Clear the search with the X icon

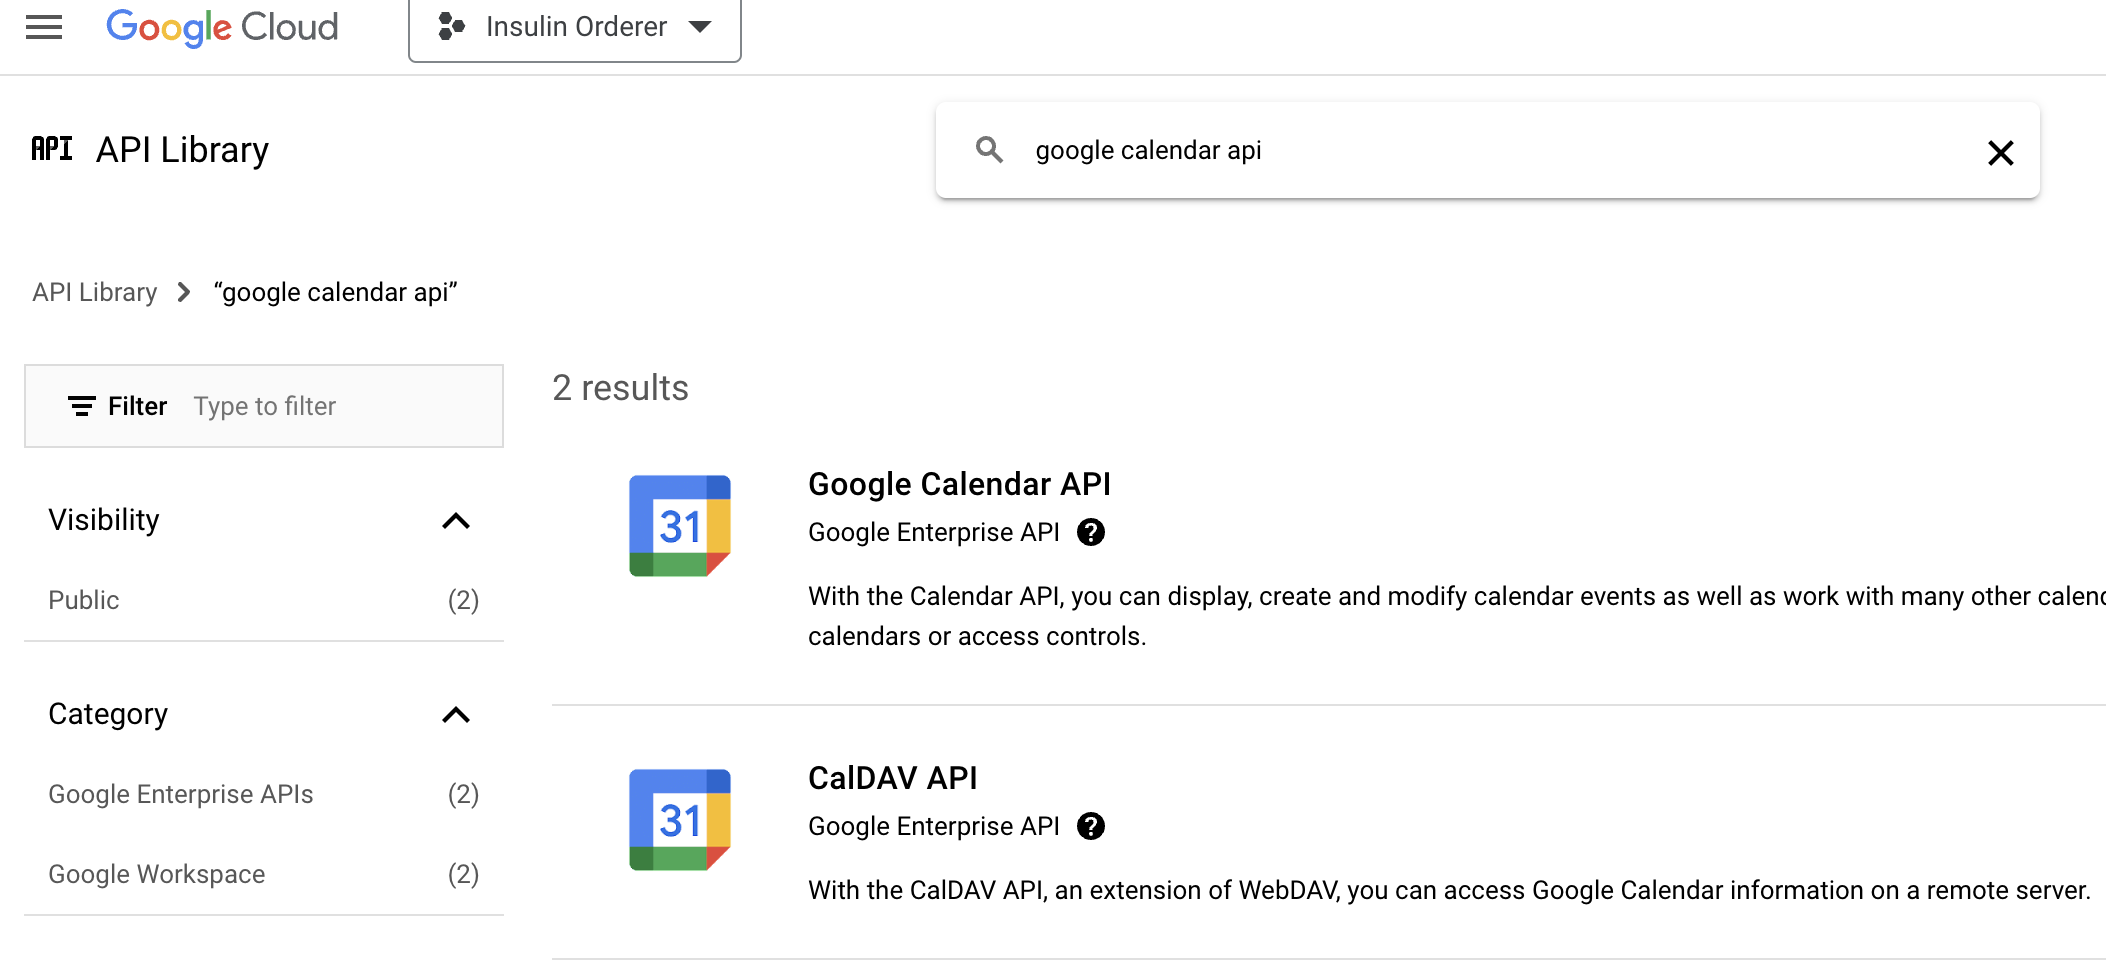click(x=2000, y=152)
